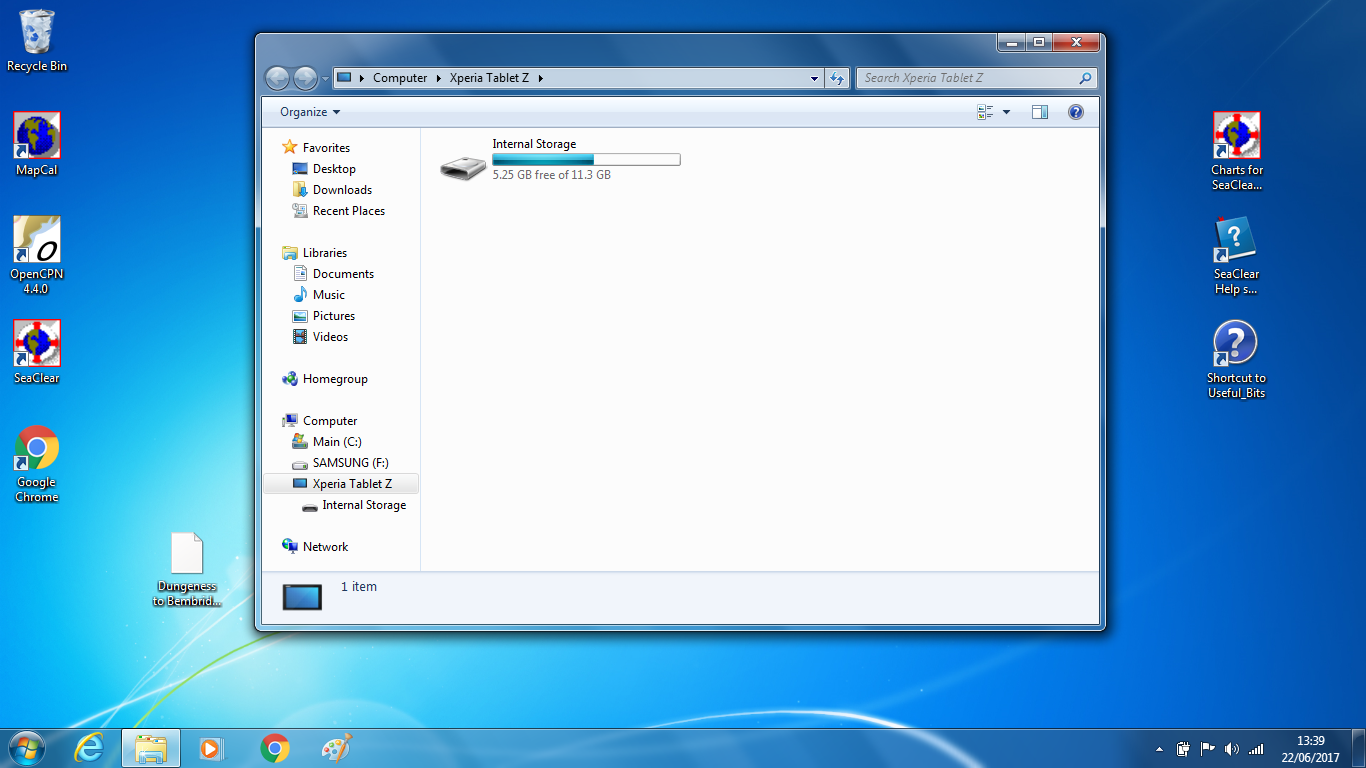Image resolution: width=1366 pixels, height=768 pixels.
Task: Open the explorer Help question mark icon
Action: pyautogui.click(x=1076, y=112)
